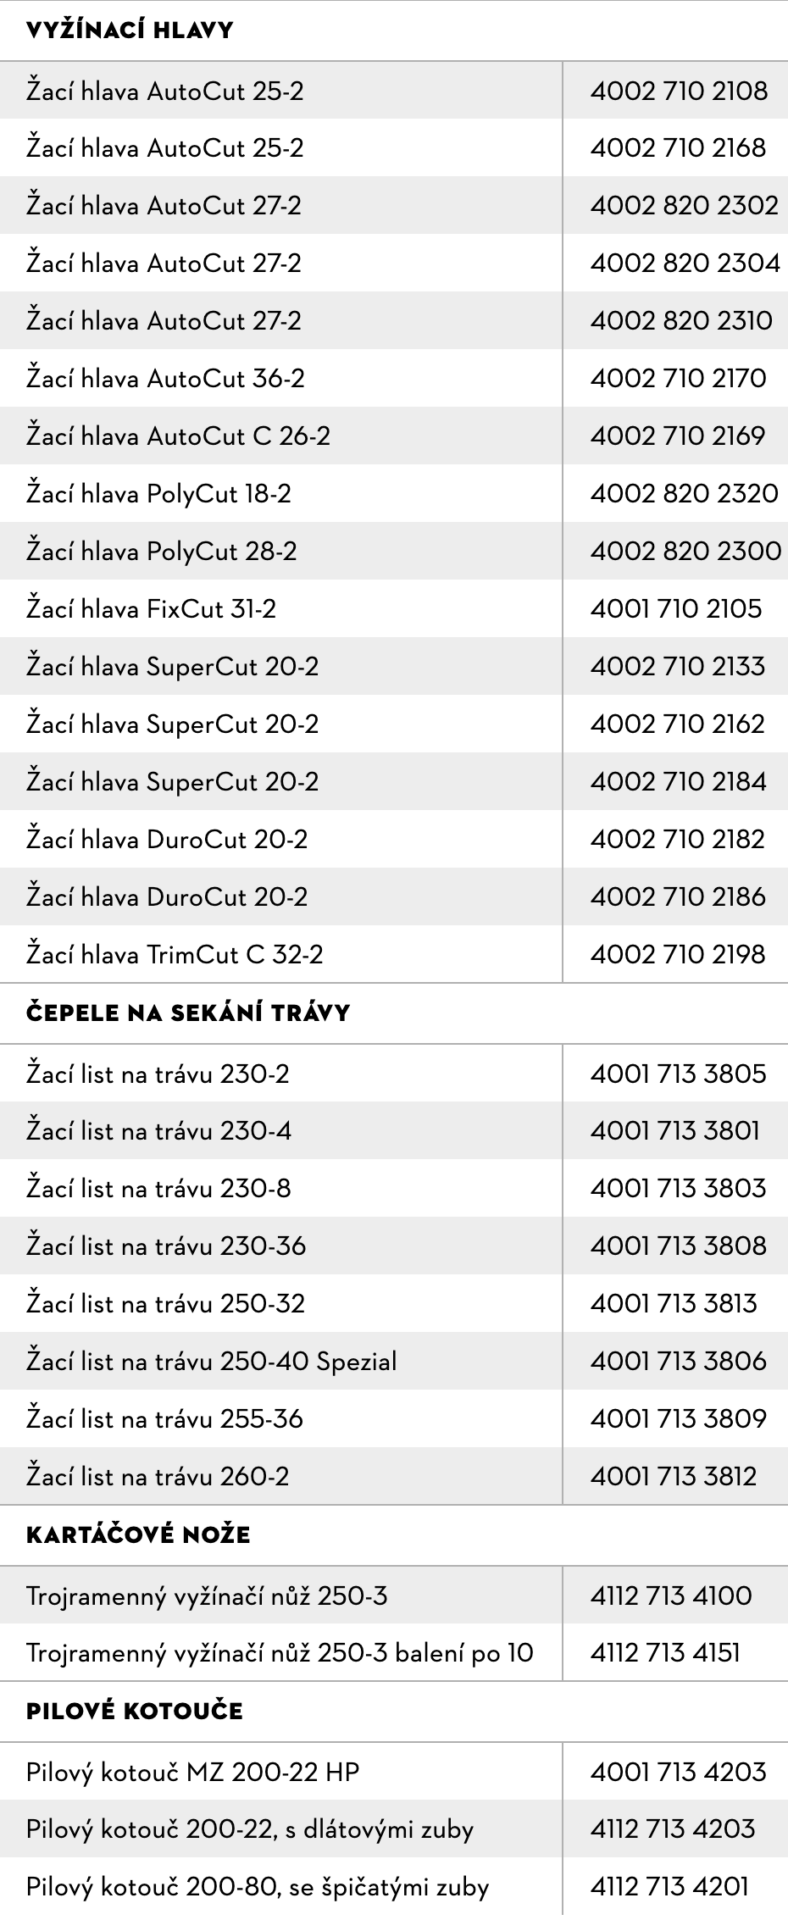Image resolution: width=788 pixels, height=1920 pixels.
Task: Select DuroCut part number 4002 710 2186
Action: (x=678, y=896)
